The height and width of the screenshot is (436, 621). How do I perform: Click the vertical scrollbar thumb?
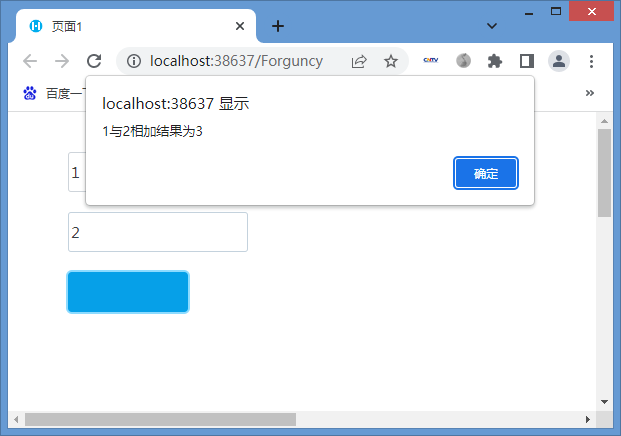pos(604,173)
